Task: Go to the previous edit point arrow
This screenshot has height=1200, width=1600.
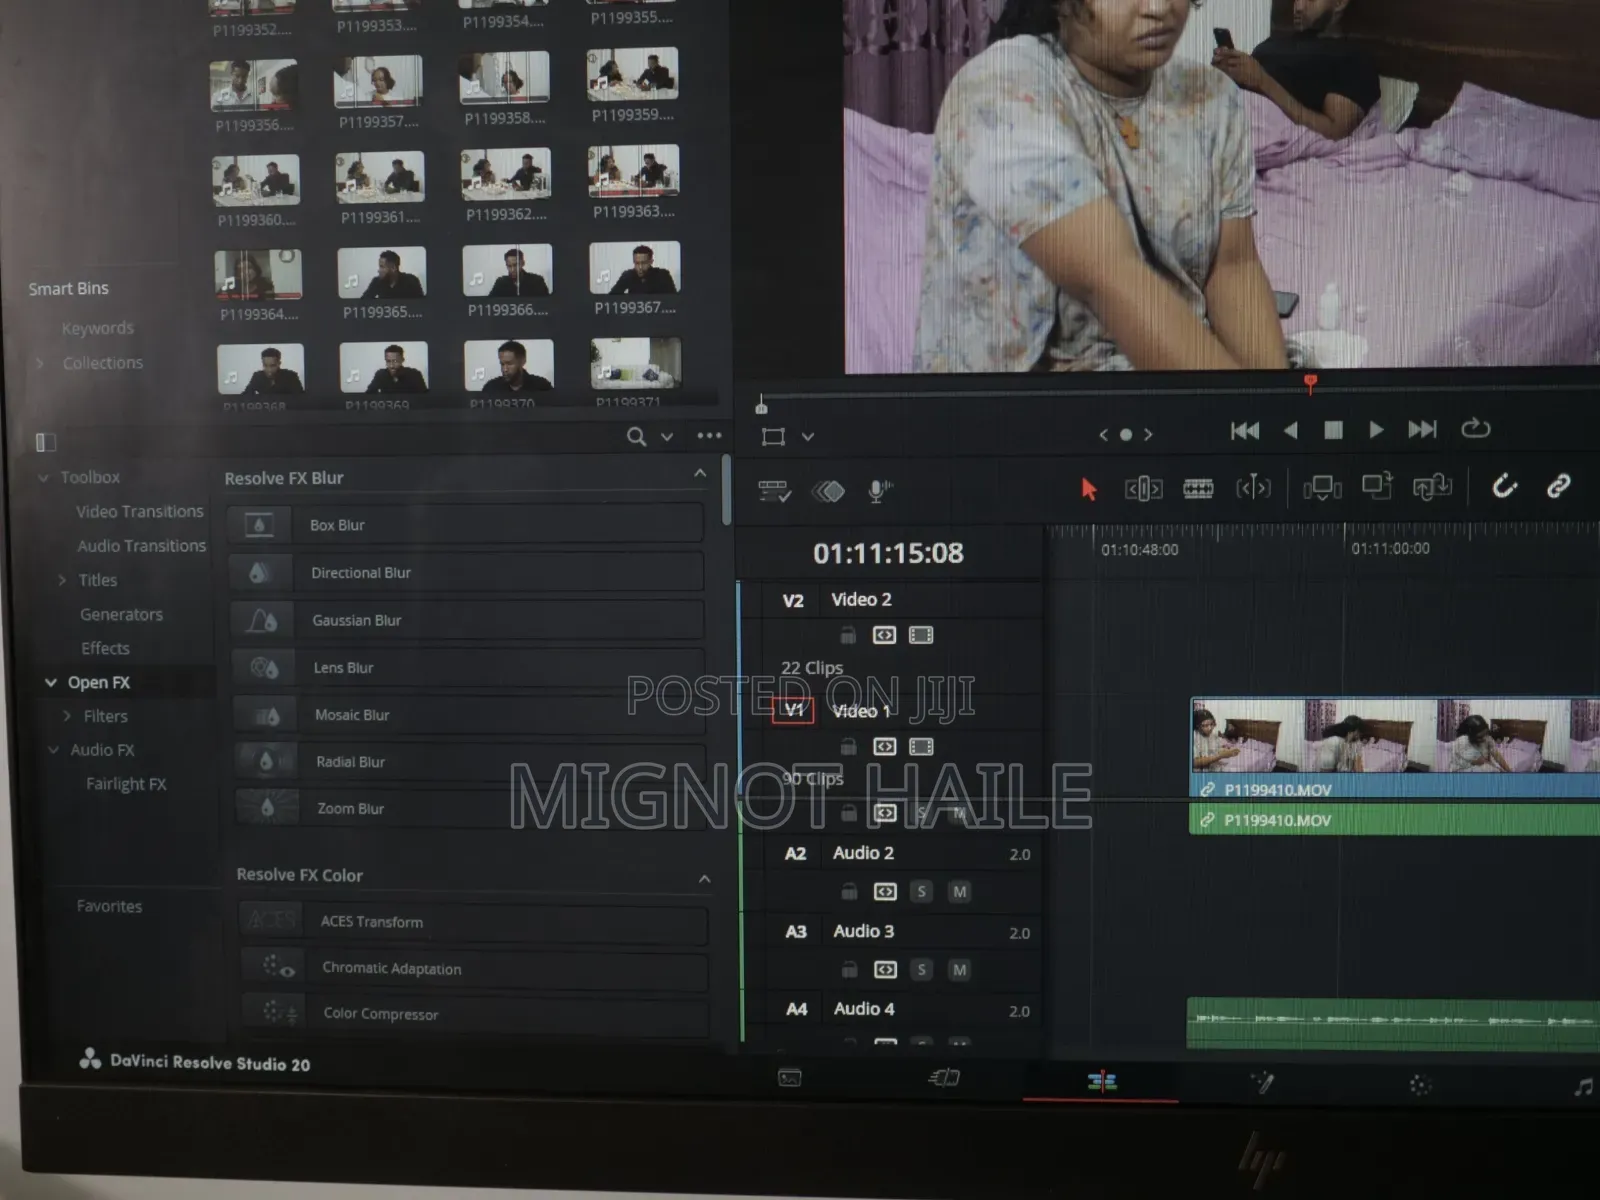Action: [1103, 435]
